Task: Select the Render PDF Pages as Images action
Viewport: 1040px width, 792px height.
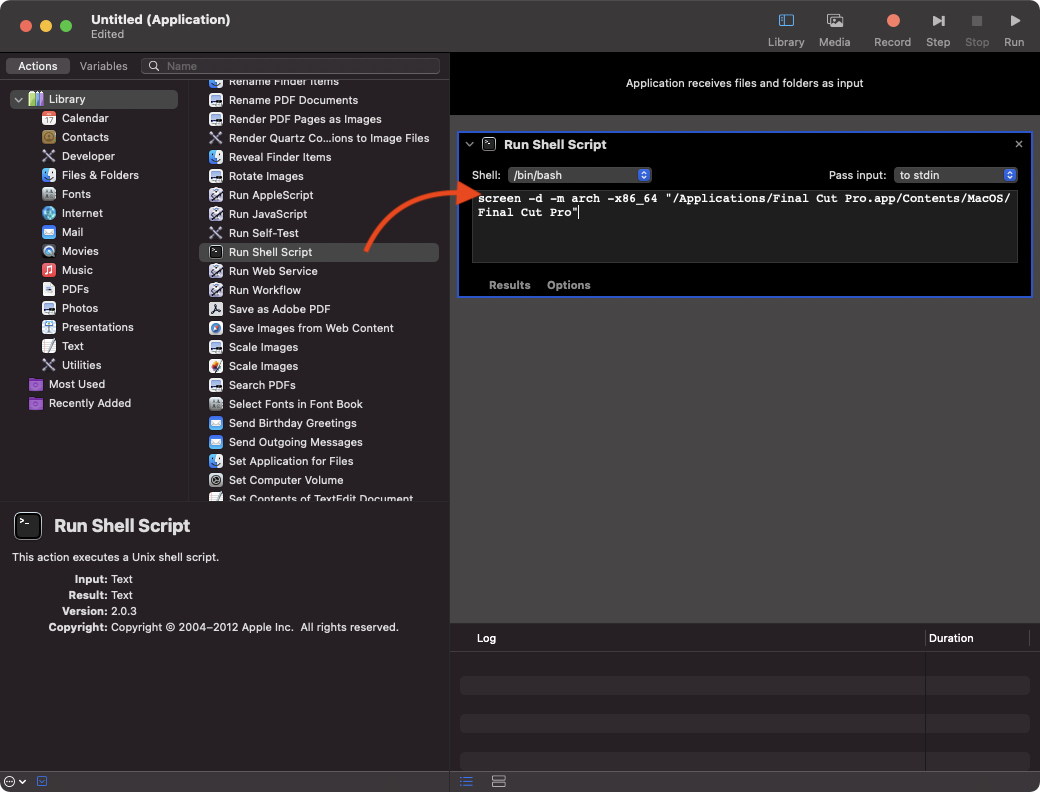Action: 305,119
